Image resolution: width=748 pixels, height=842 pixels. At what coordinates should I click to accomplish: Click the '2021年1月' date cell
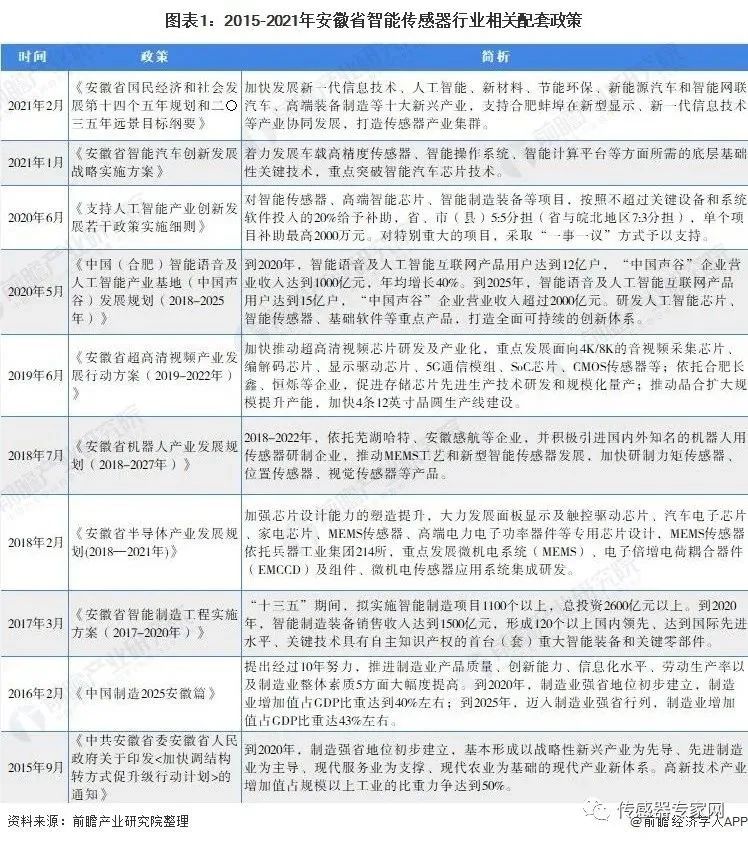point(35,163)
